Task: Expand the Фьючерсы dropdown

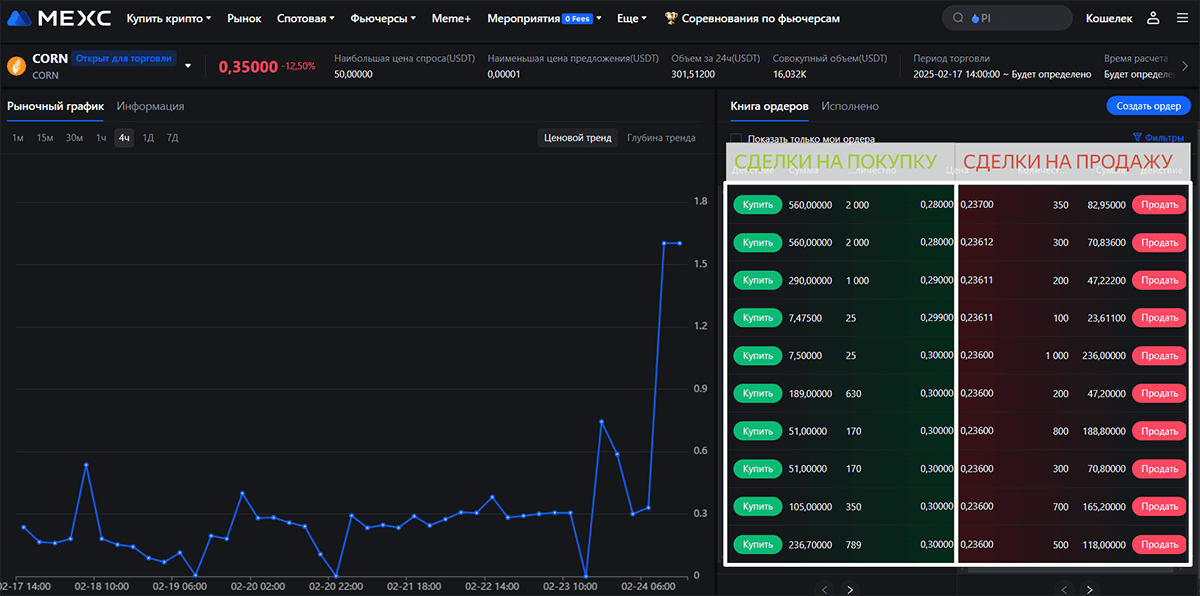Action: (384, 18)
